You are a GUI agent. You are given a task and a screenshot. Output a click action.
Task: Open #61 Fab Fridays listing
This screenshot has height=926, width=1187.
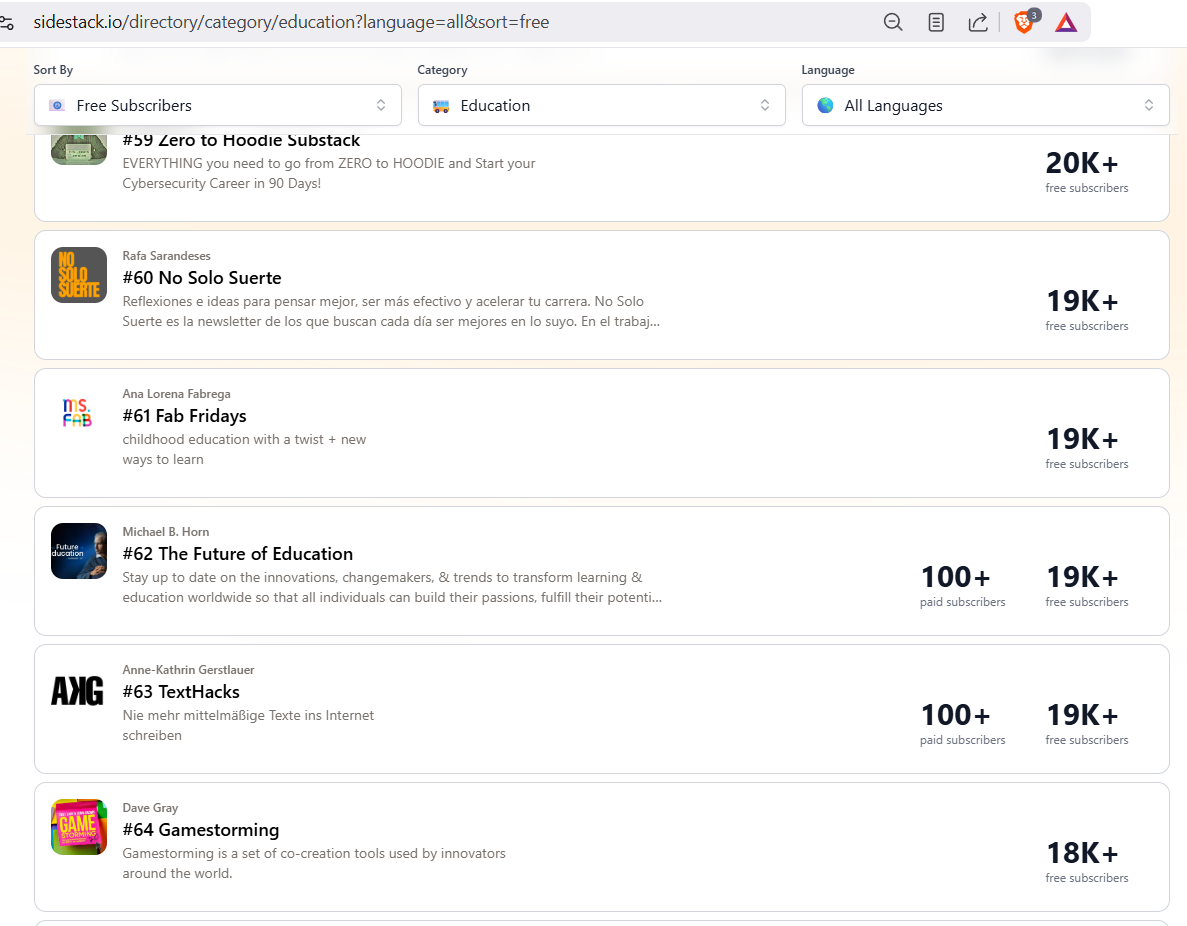tap(185, 416)
